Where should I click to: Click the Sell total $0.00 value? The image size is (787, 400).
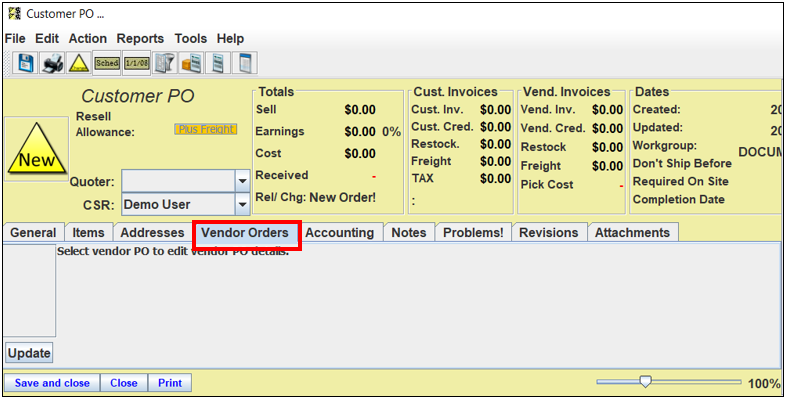(360, 110)
